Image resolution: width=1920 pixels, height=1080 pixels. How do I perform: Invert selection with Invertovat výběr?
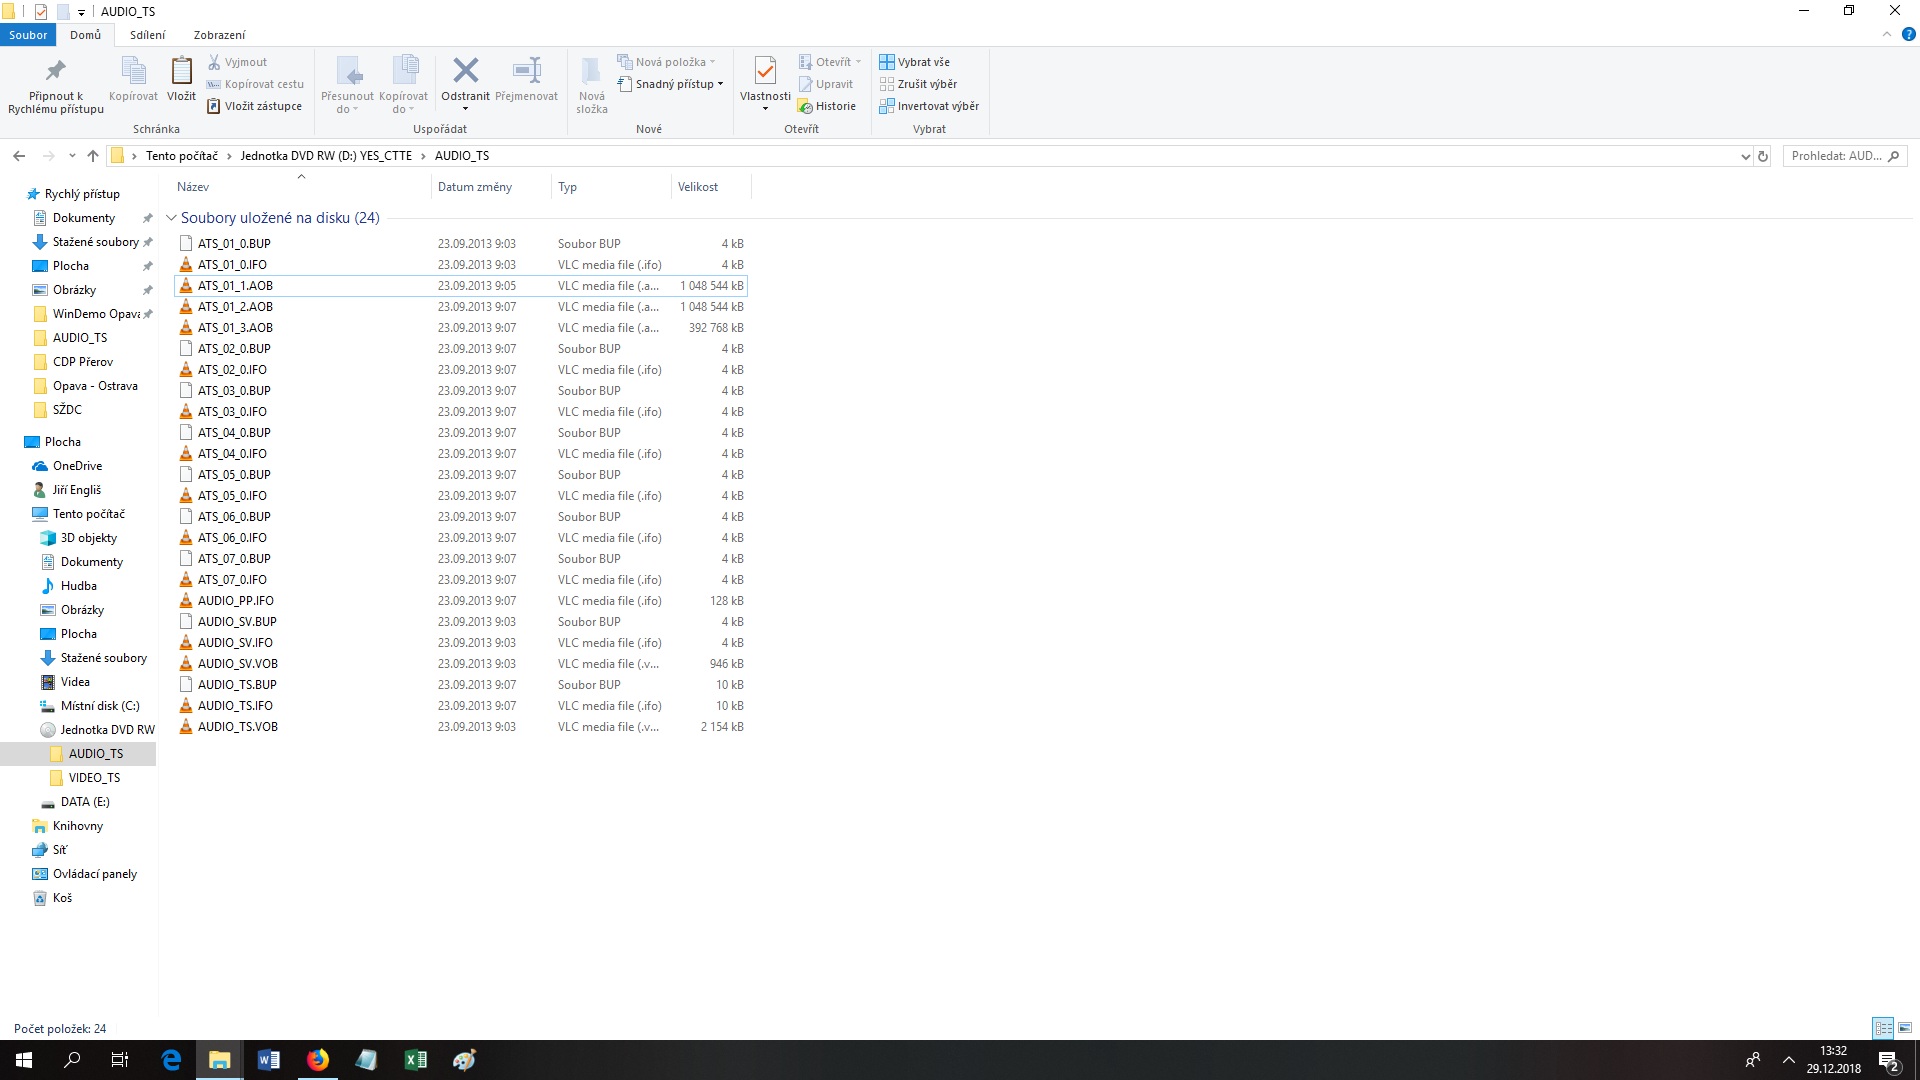pos(929,106)
